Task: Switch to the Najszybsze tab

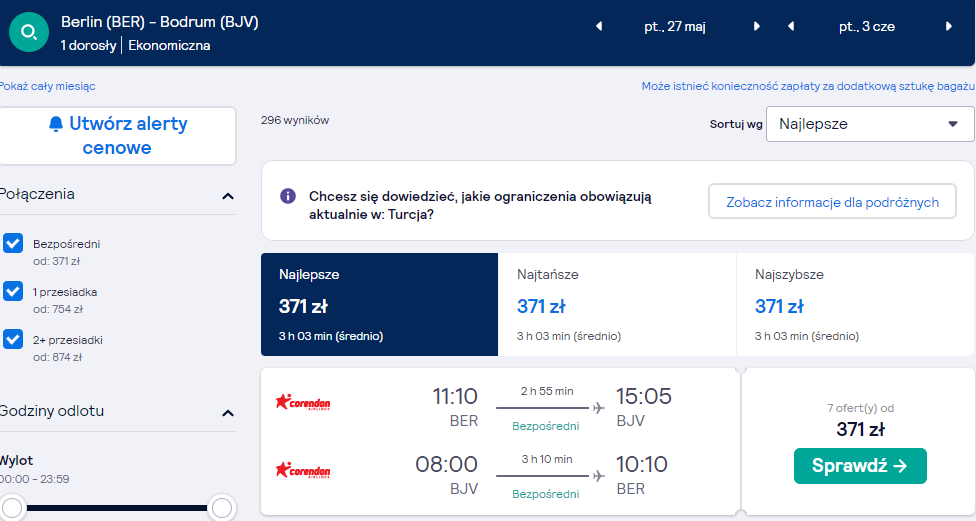Action: tap(855, 304)
